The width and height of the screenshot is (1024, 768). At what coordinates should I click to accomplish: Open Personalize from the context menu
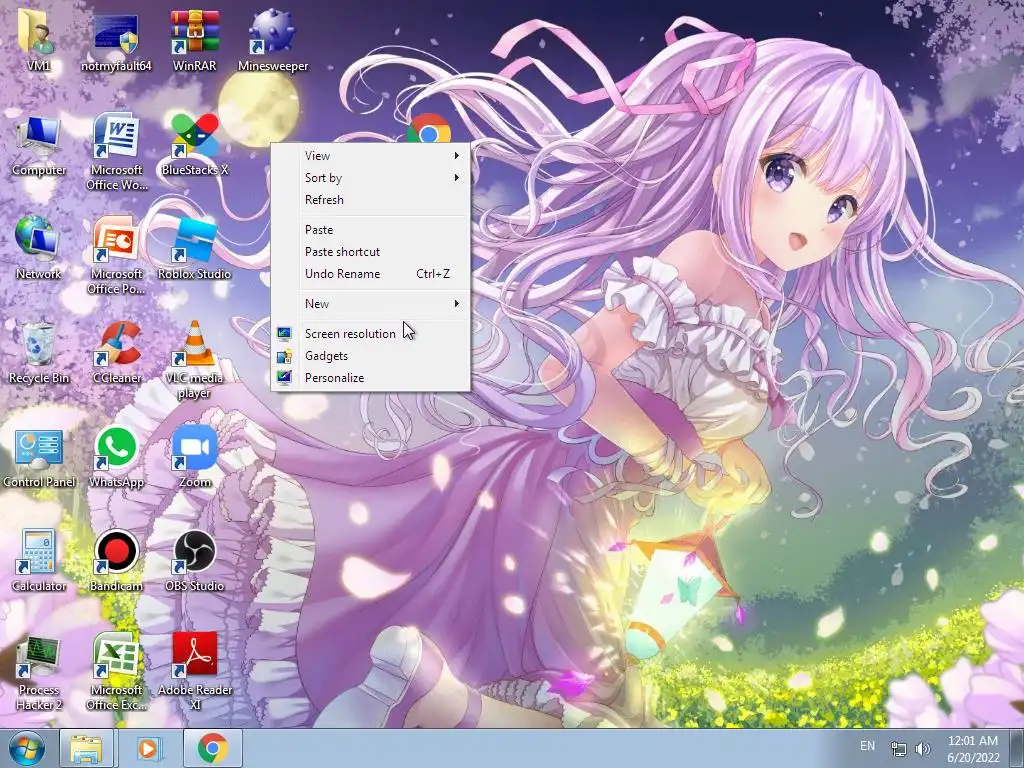[x=370, y=378]
